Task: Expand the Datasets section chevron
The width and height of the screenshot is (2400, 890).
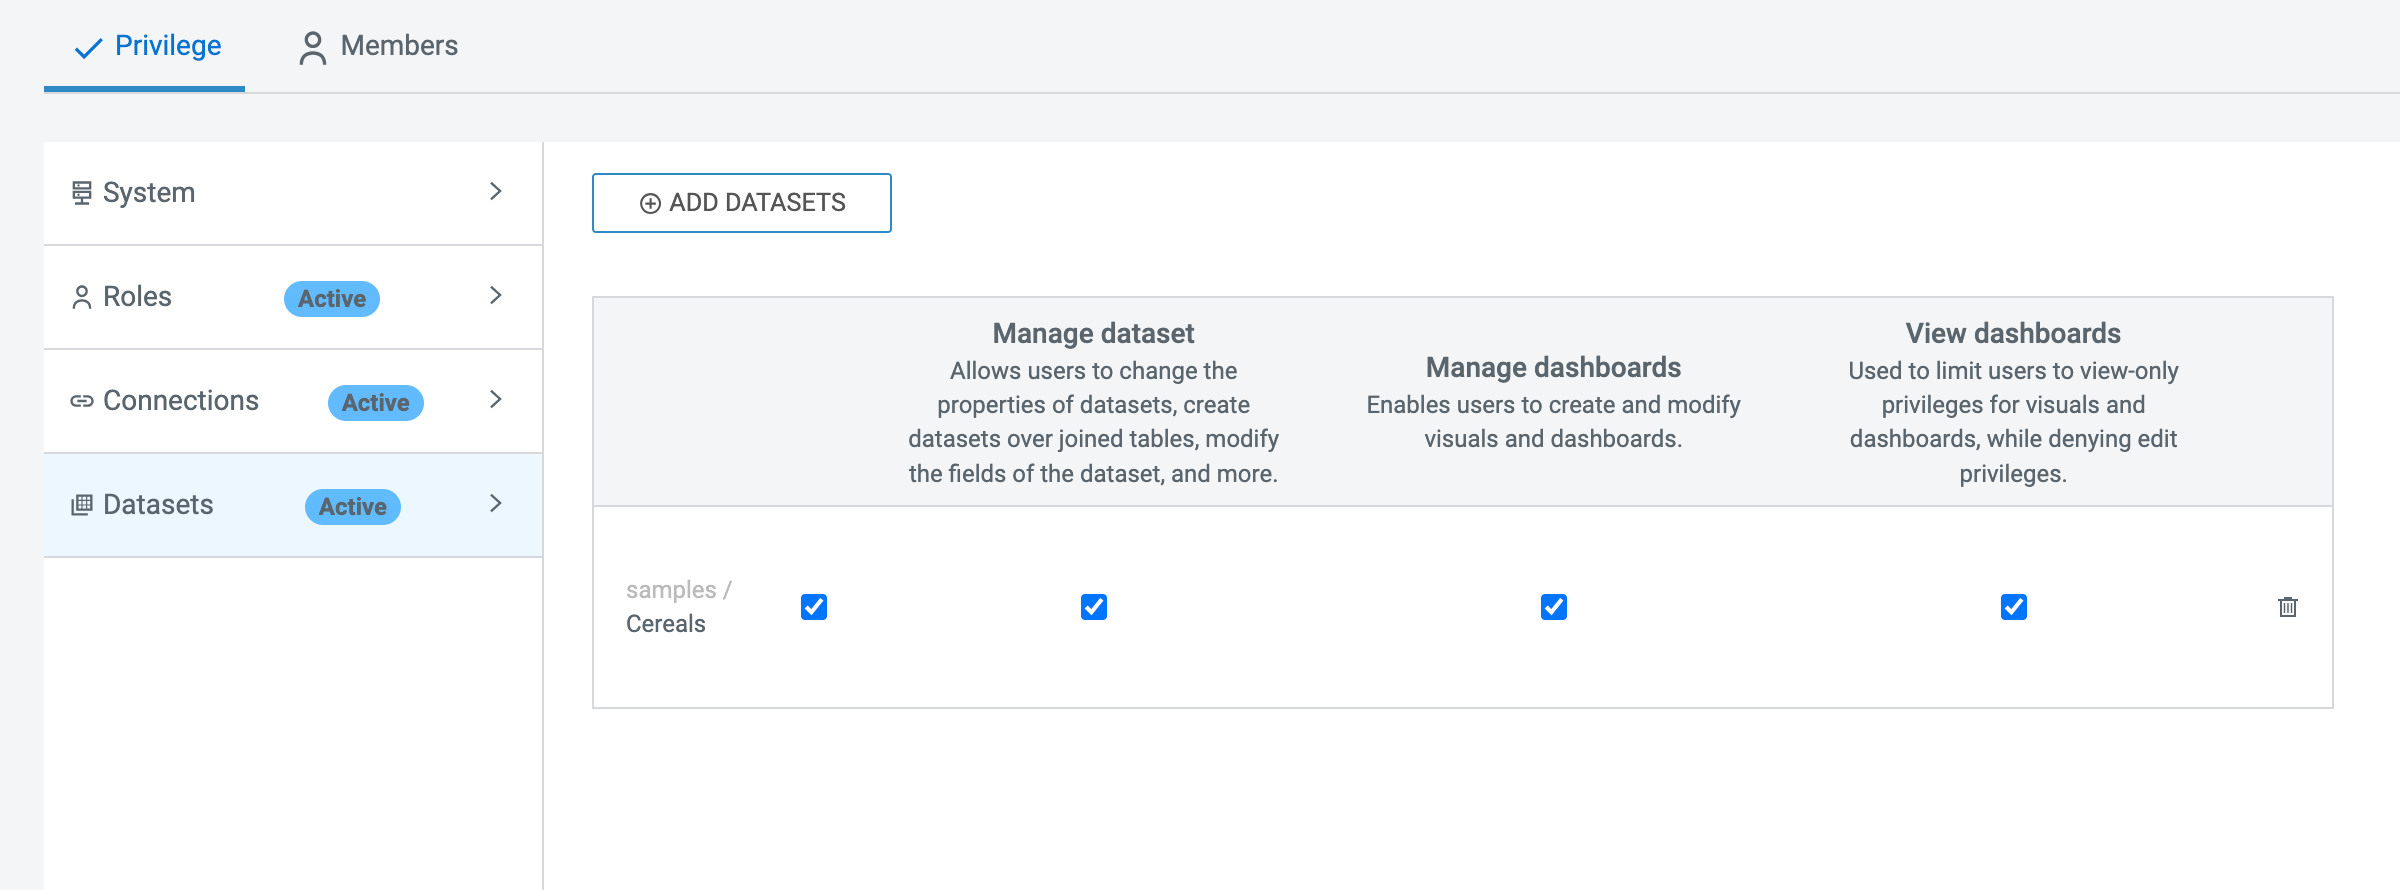Action: pyautogui.click(x=495, y=503)
